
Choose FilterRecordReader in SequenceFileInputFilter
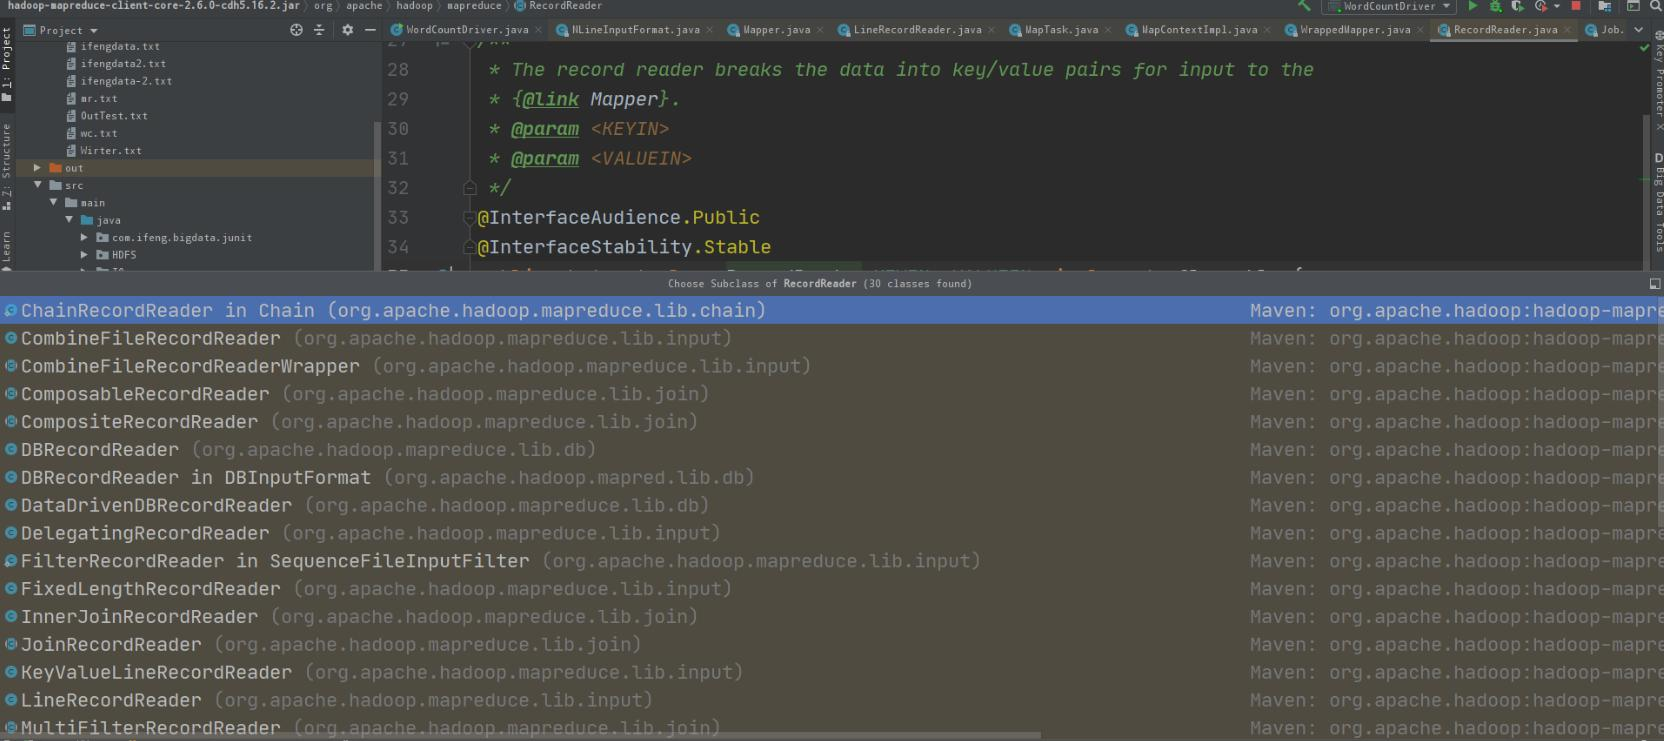click(832, 561)
